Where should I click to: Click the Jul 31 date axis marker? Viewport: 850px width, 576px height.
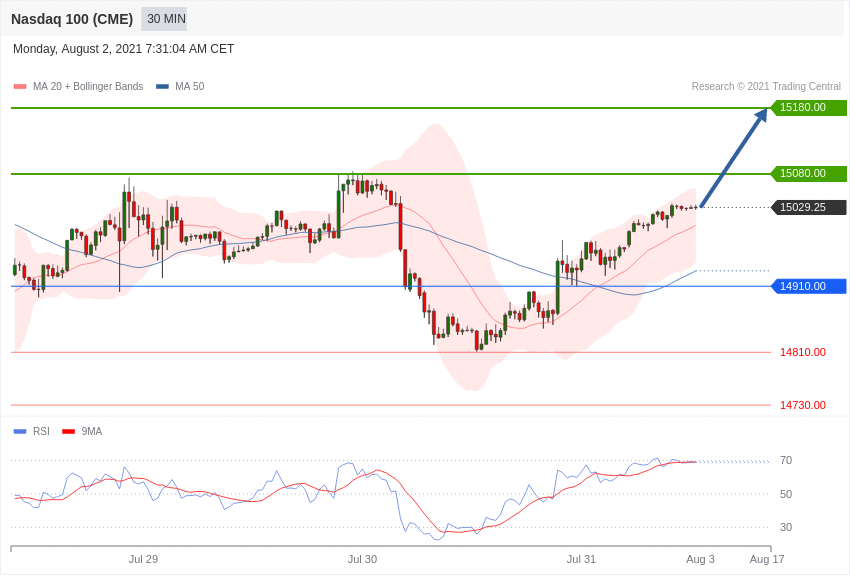[581, 559]
